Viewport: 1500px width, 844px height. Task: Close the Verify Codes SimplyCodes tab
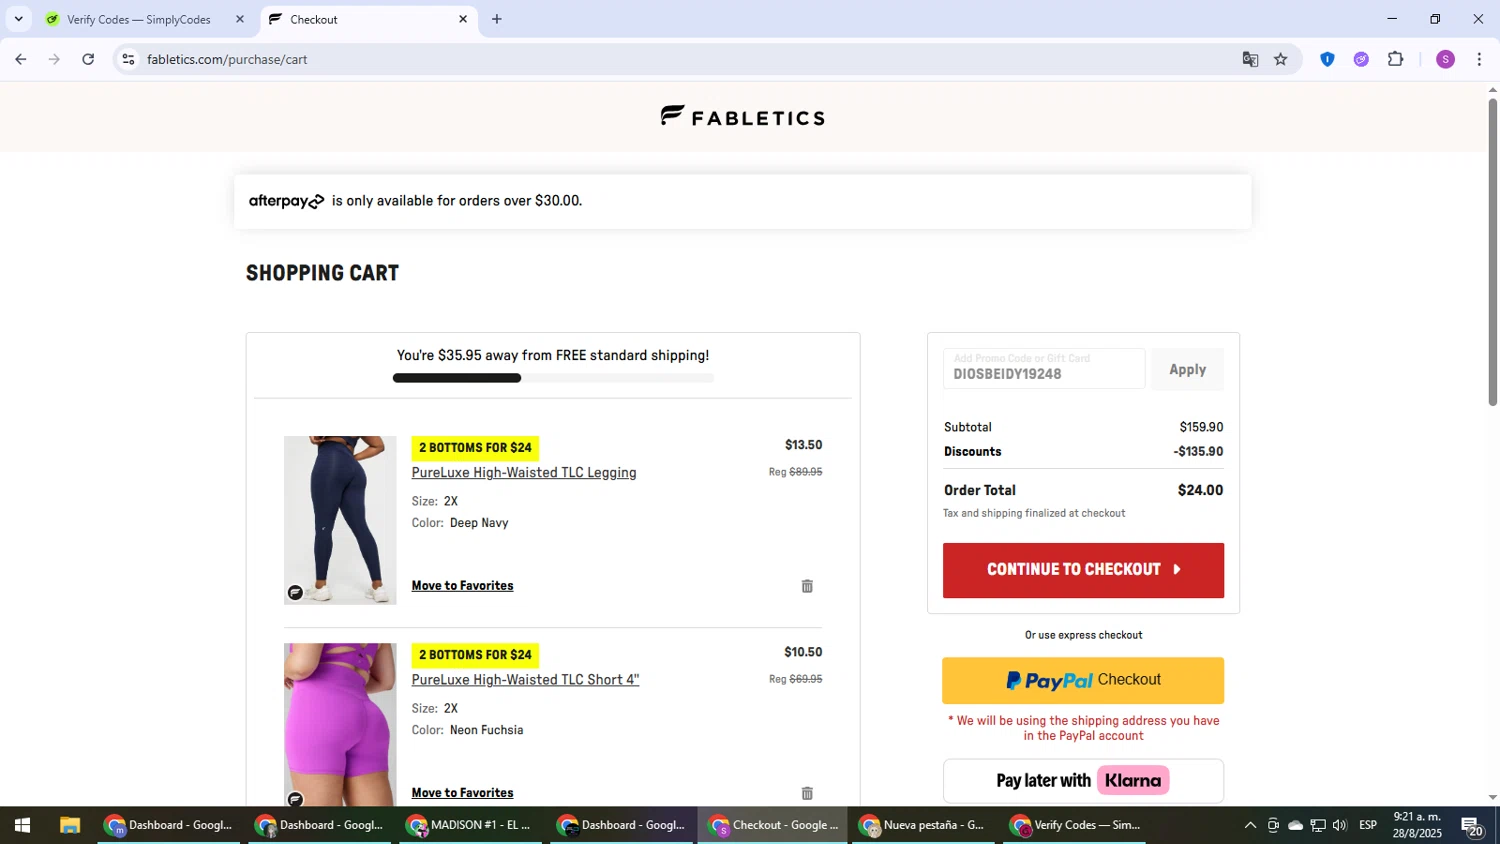click(x=240, y=19)
